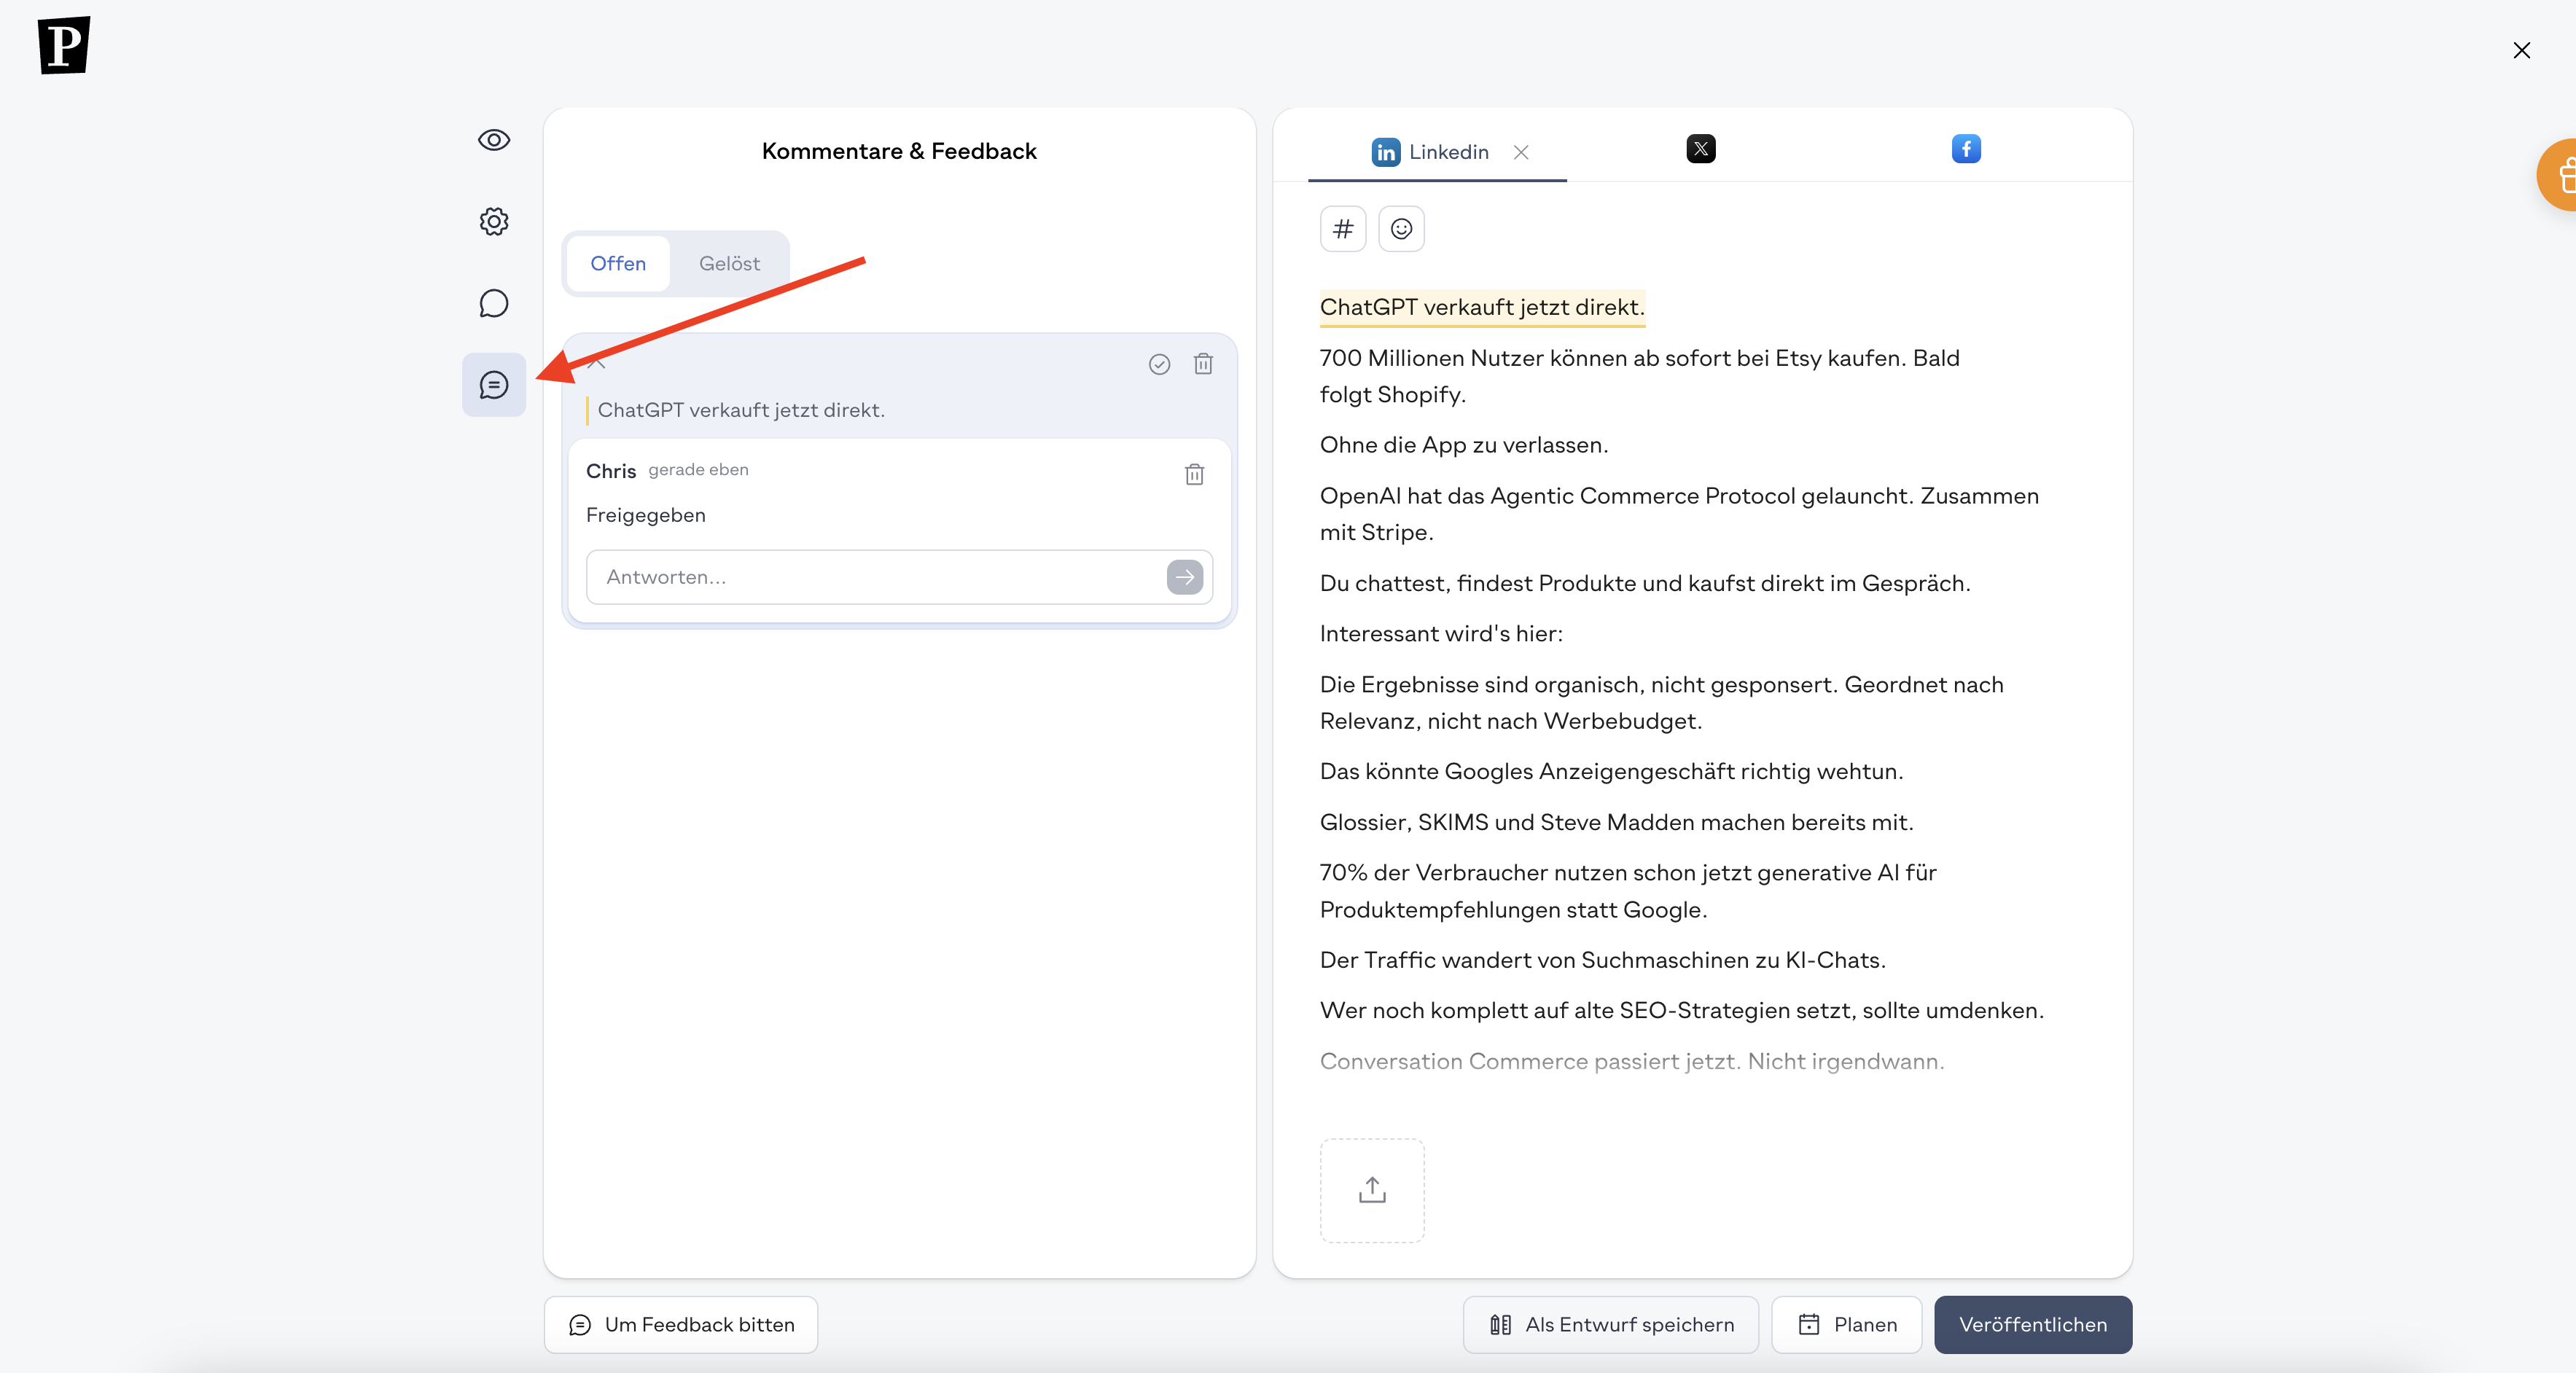Click Als Entwurf speichern button
2576x1373 pixels.
(1610, 1324)
